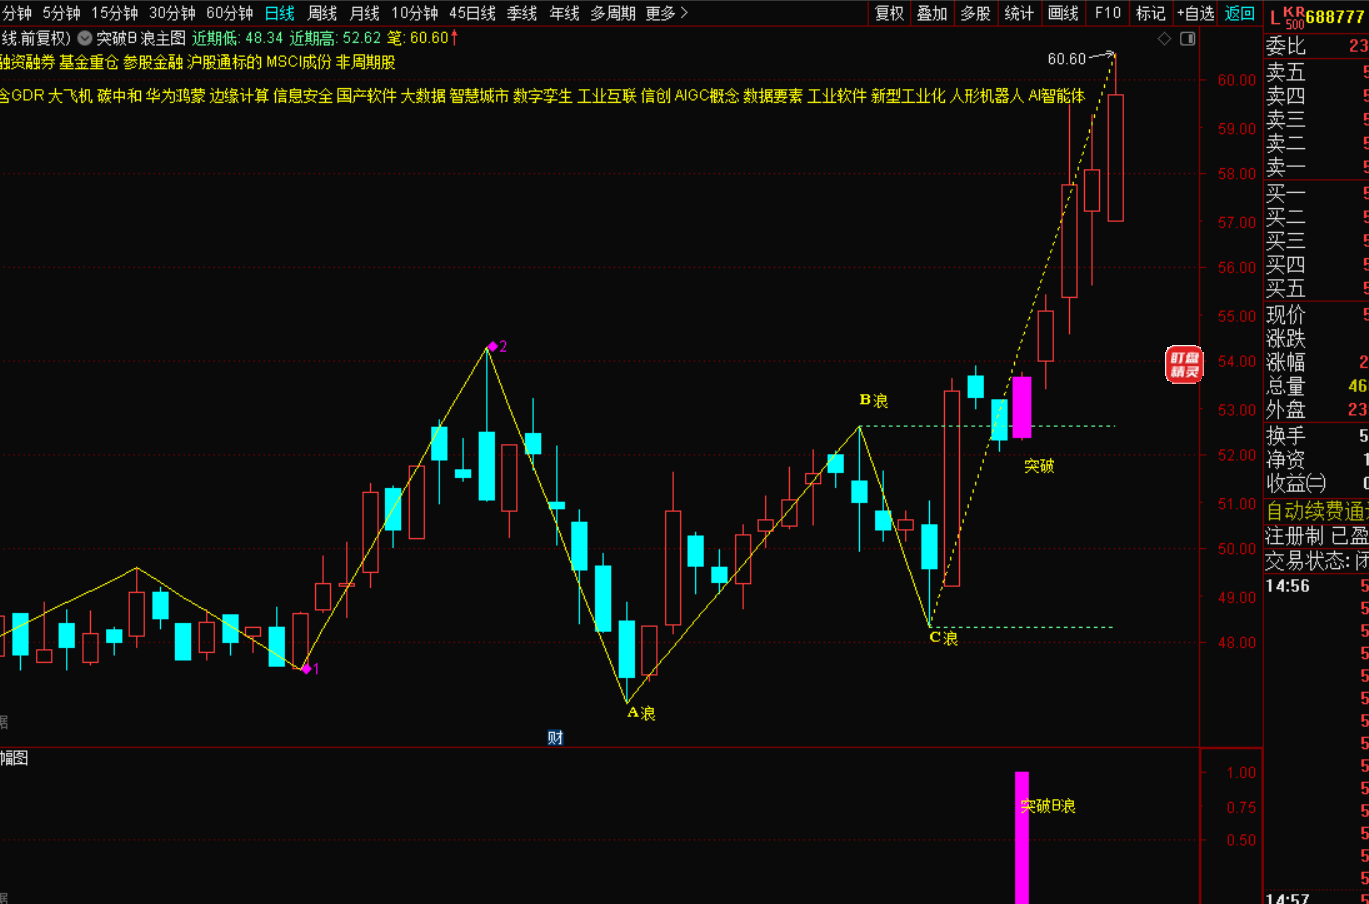Select the 60分钟 period tab
Viewport: 1369px width, 904px height.
pos(229,13)
